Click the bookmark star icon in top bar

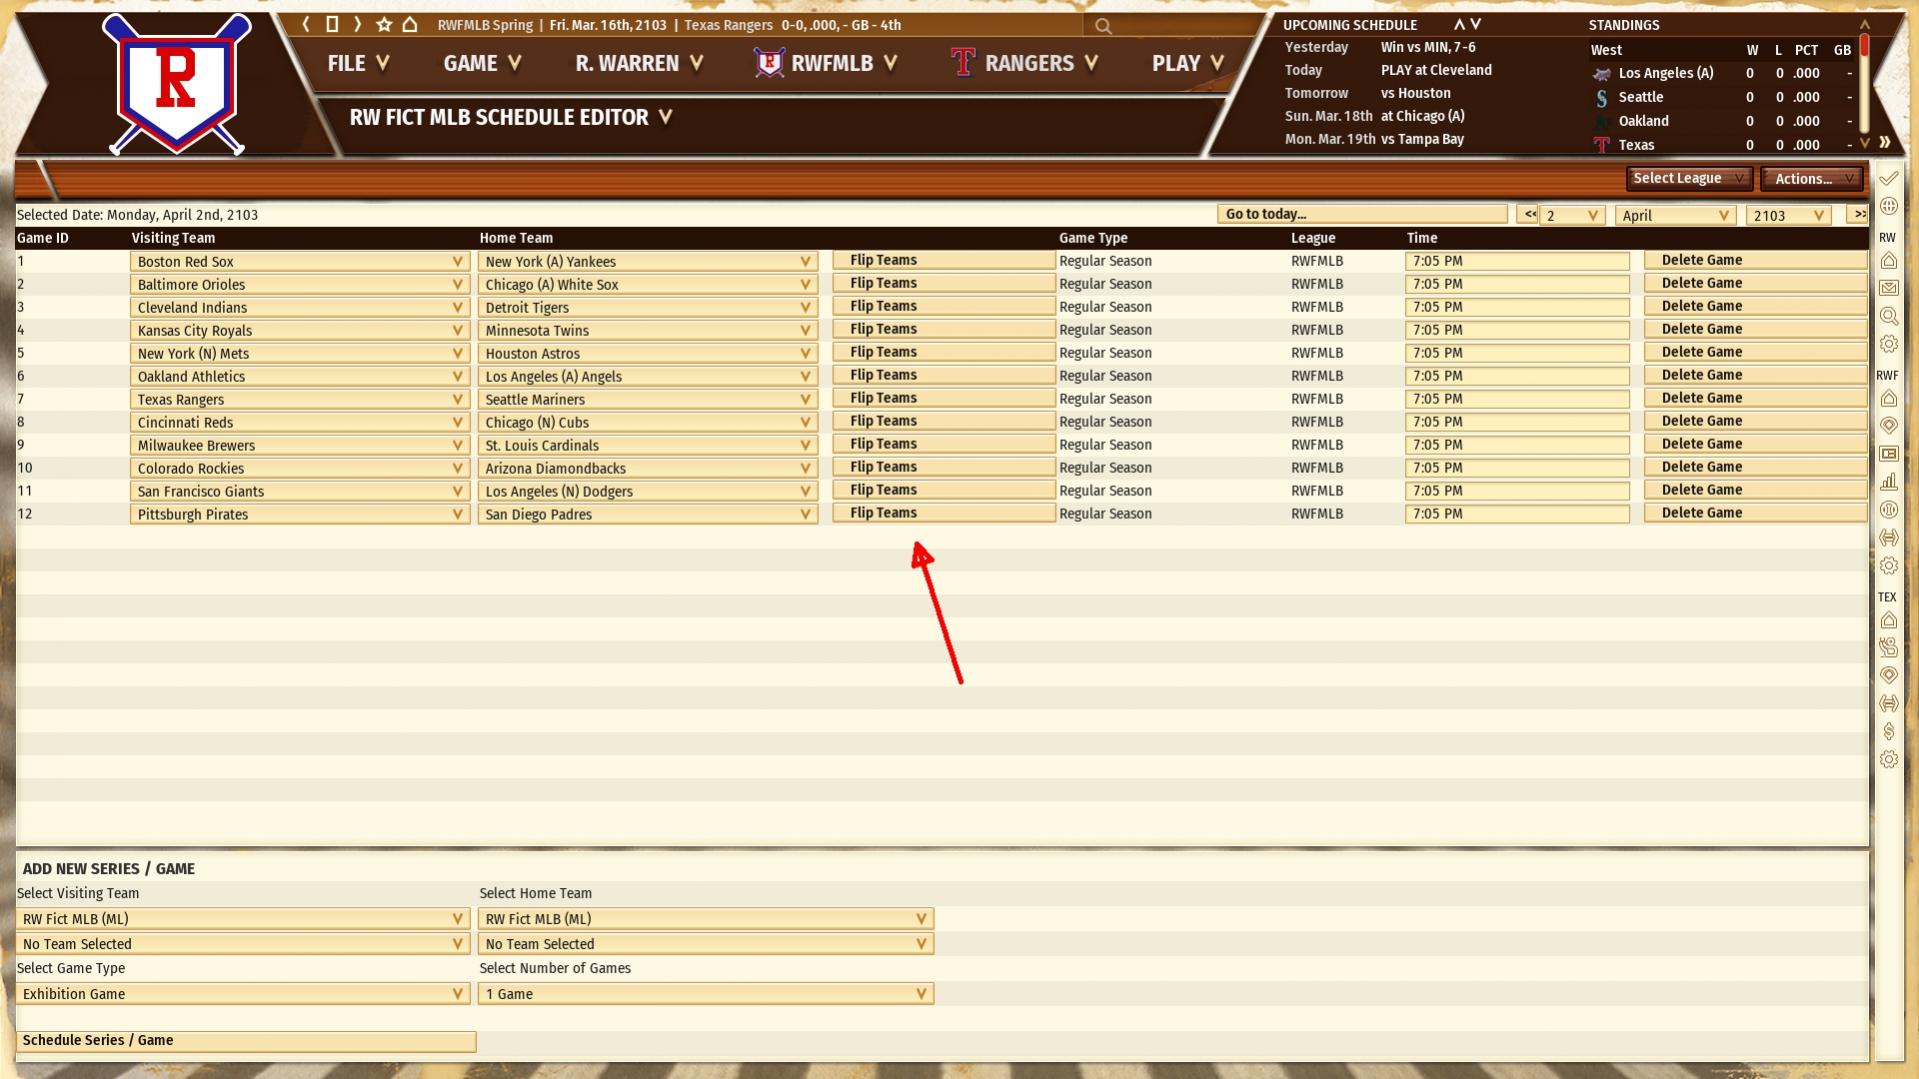coord(384,24)
